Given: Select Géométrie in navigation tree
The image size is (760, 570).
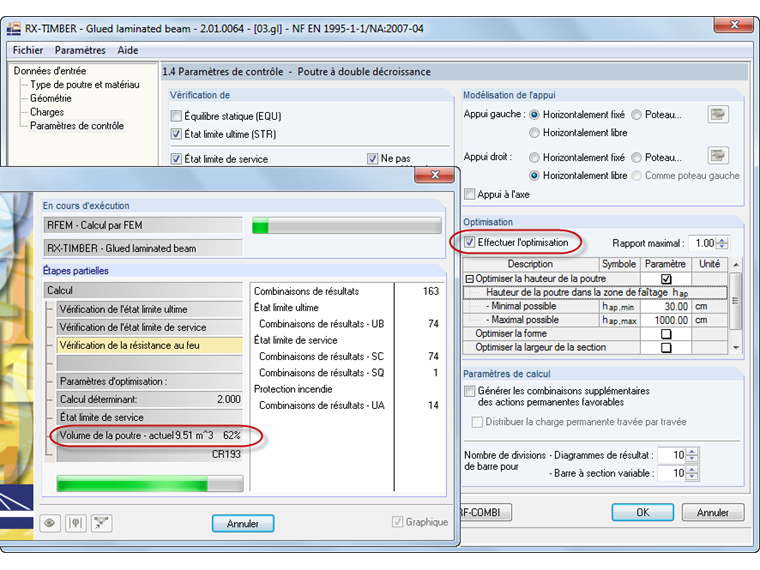Looking at the screenshot, I should (51, 98).
